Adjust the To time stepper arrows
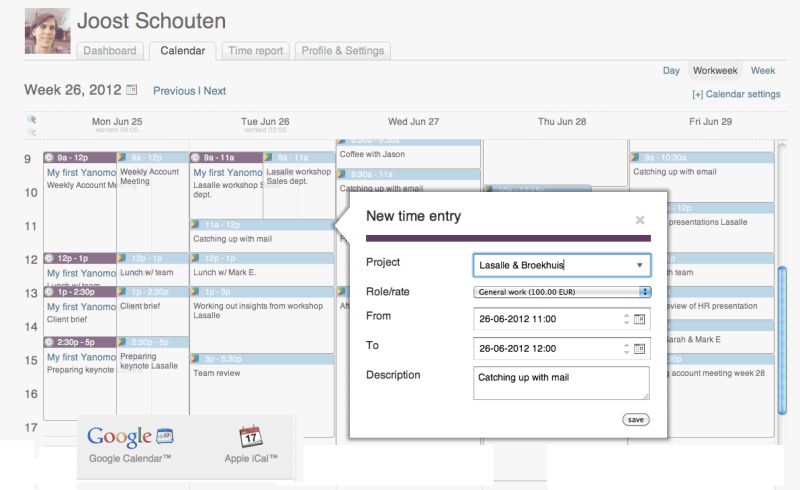 [x=627, y=349]
